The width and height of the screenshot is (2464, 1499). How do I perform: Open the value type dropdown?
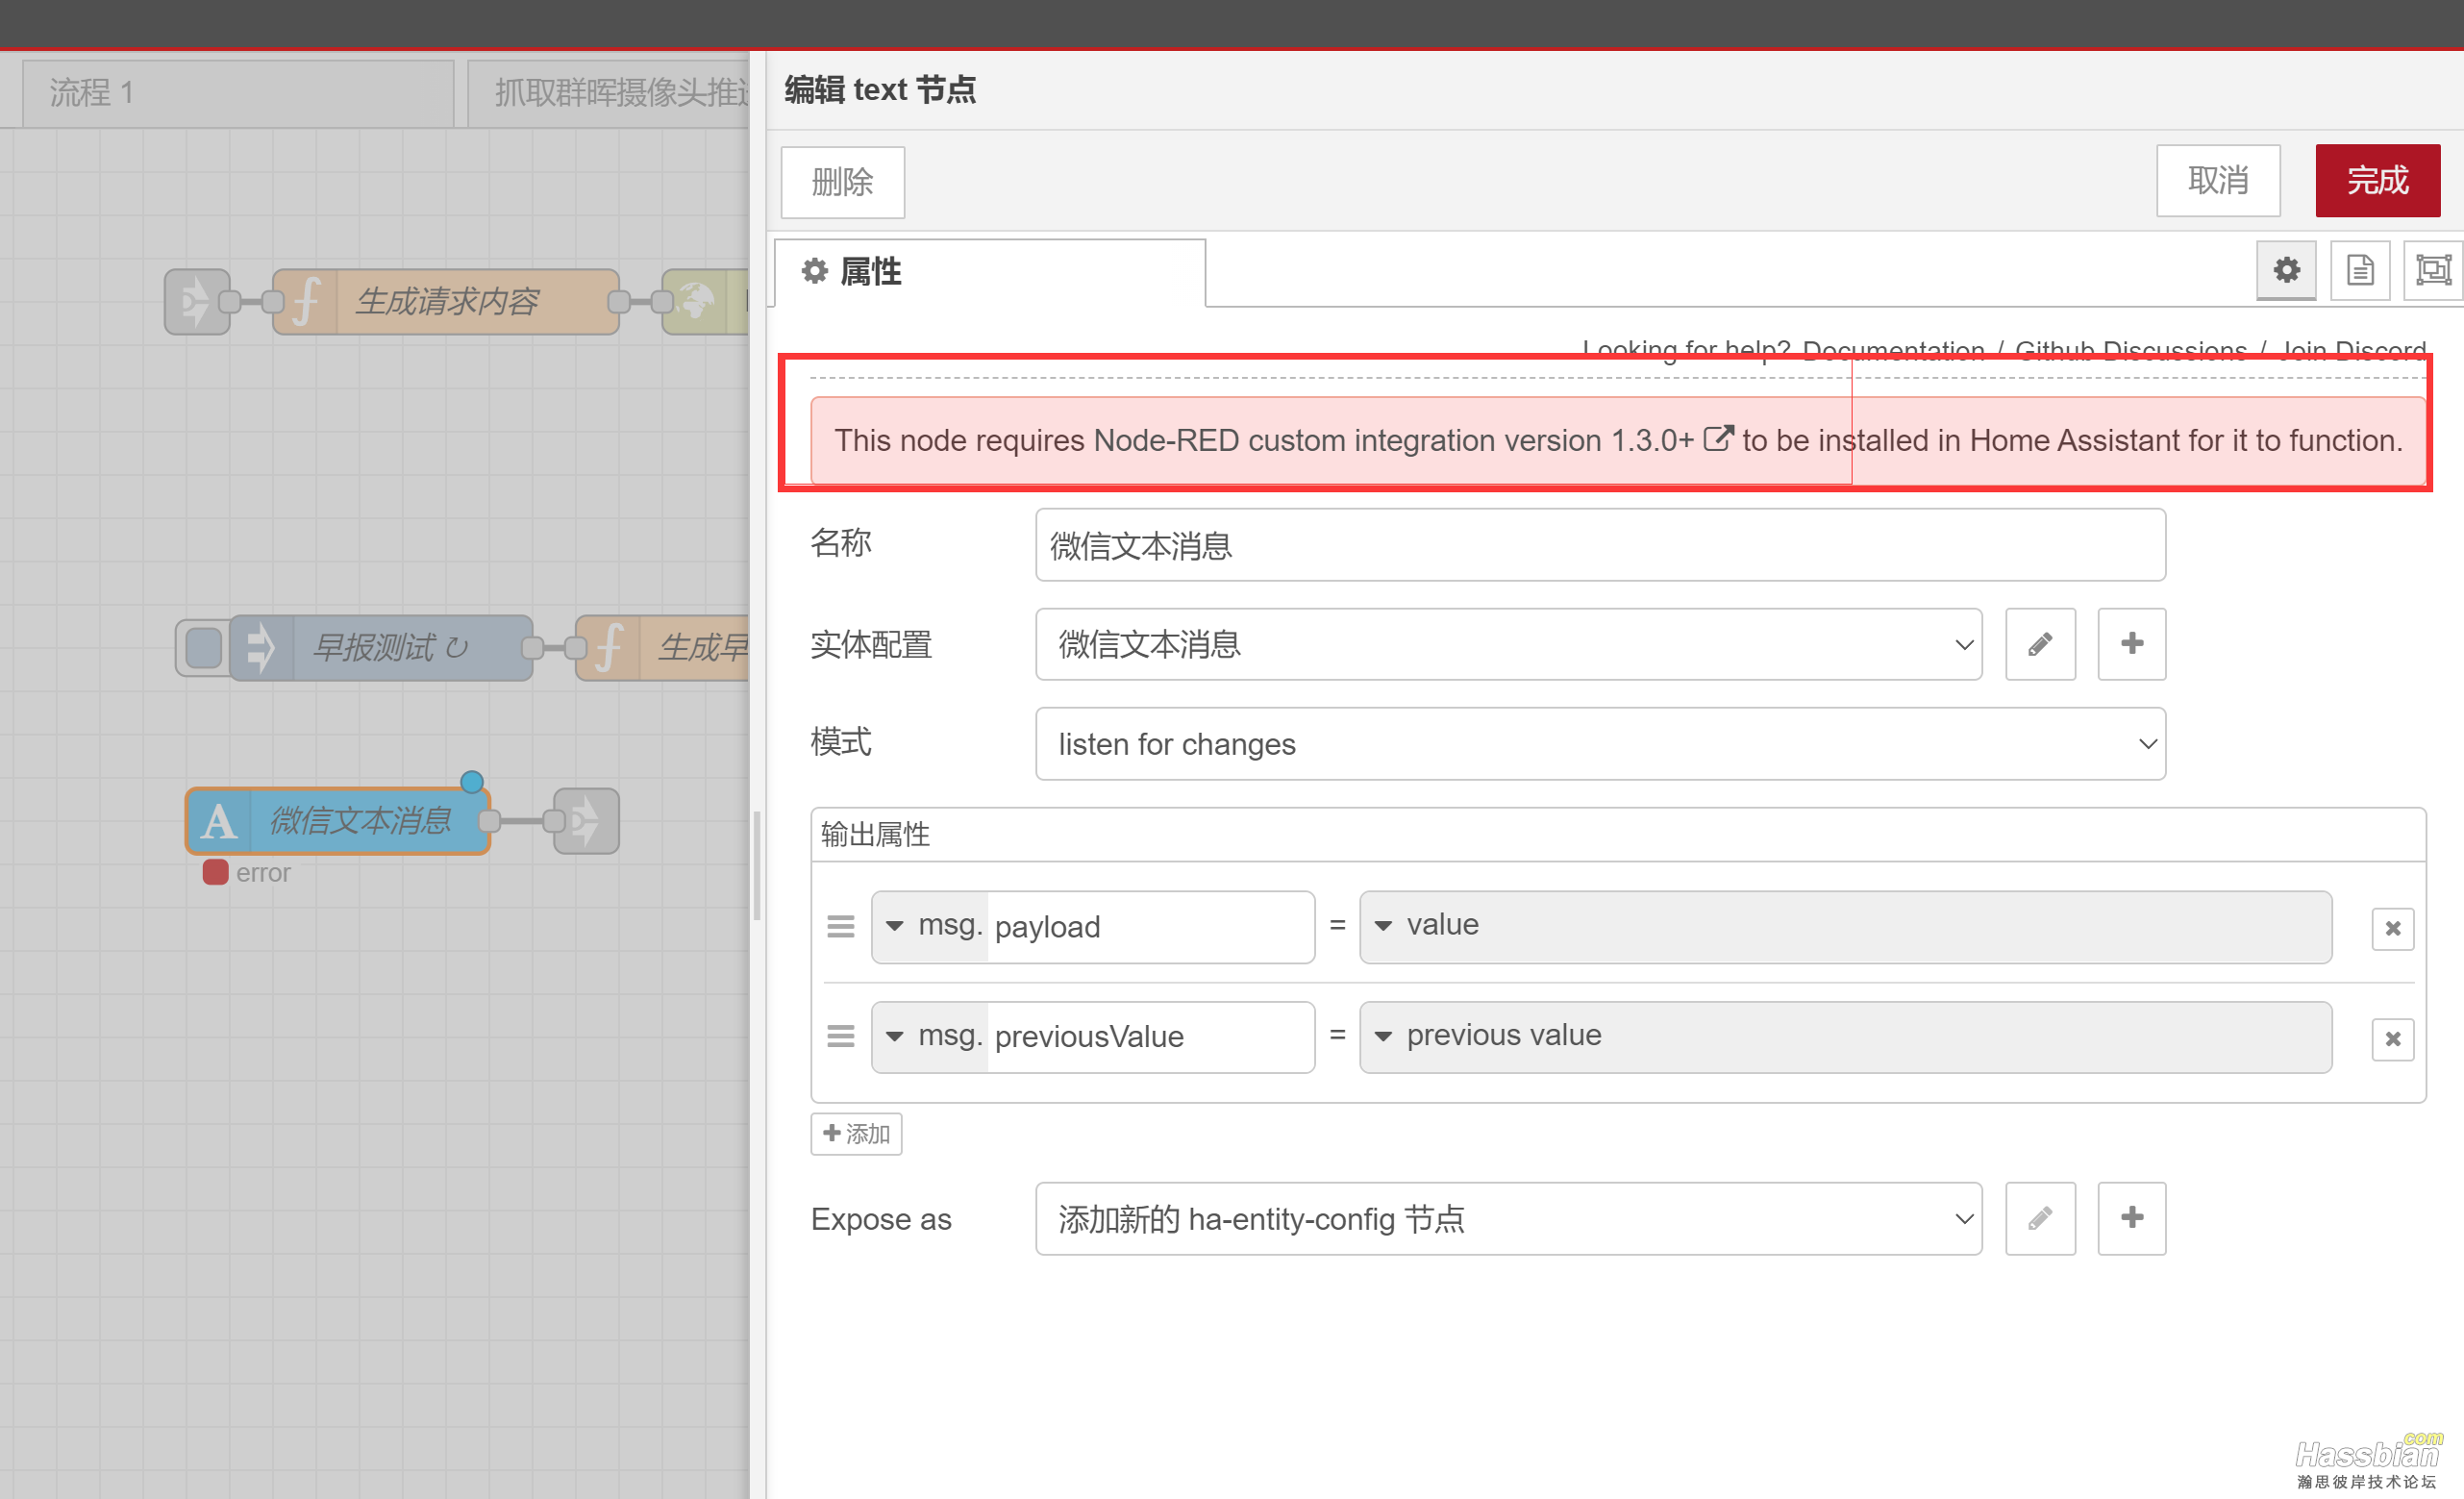coord(1845,926)
